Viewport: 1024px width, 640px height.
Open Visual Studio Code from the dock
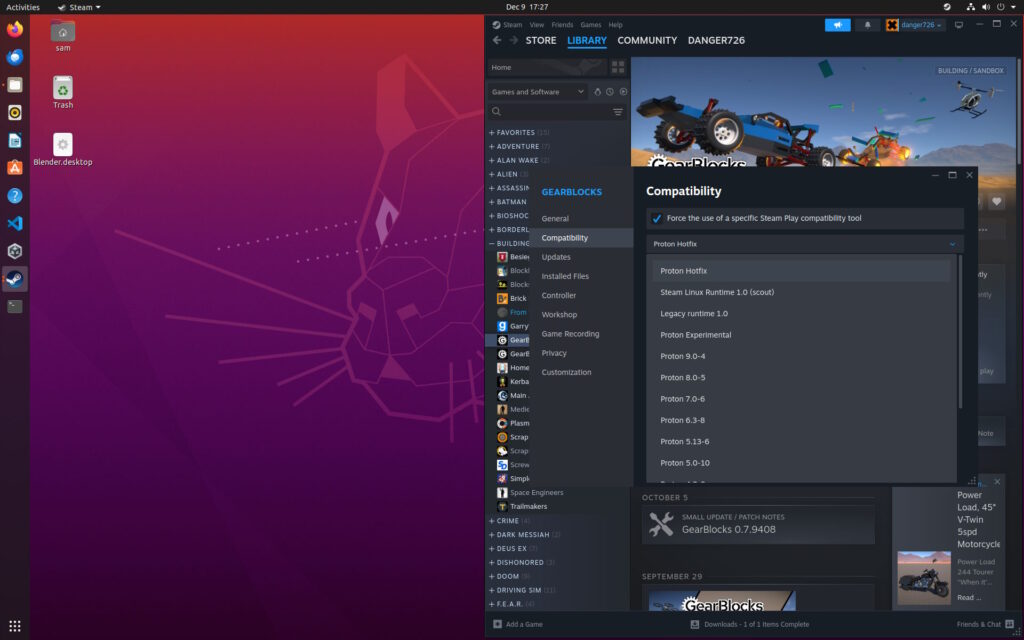click(15, 223)
